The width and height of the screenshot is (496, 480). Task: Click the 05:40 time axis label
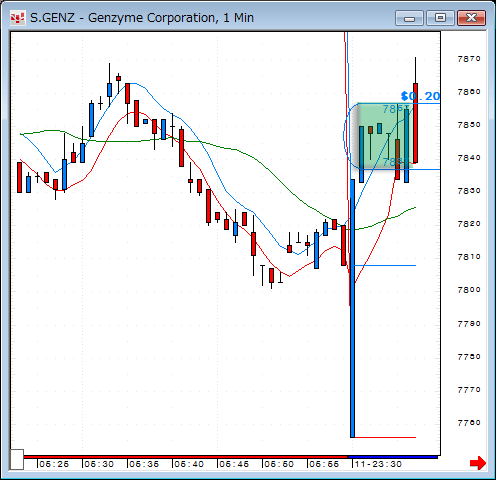[189, 464]
